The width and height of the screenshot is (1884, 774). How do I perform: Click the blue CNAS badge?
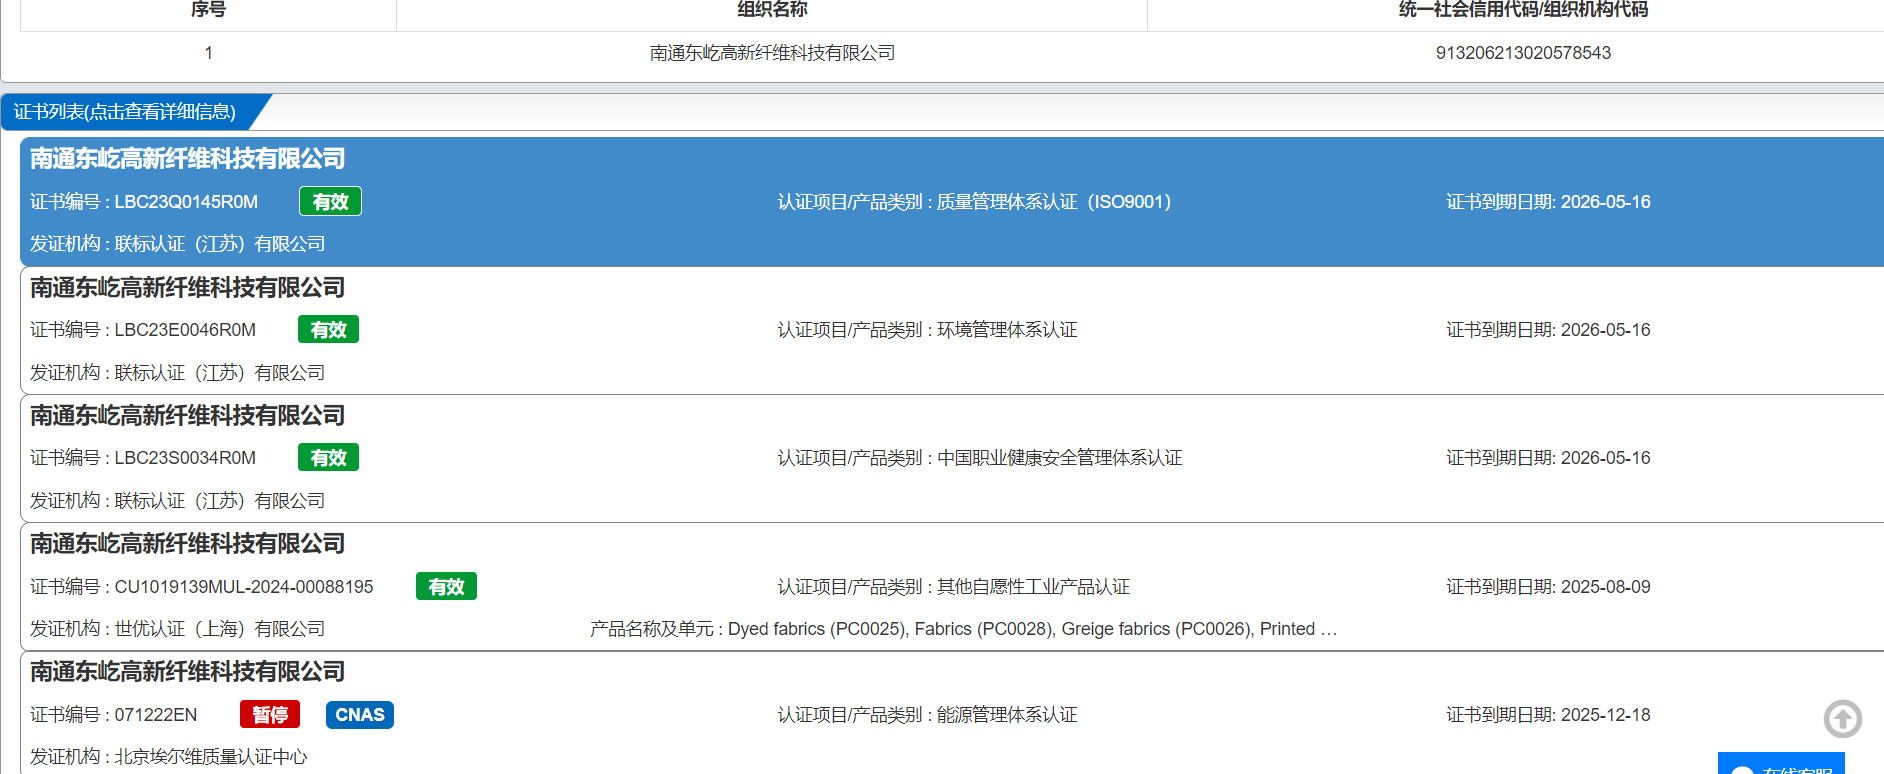(360, 715)
